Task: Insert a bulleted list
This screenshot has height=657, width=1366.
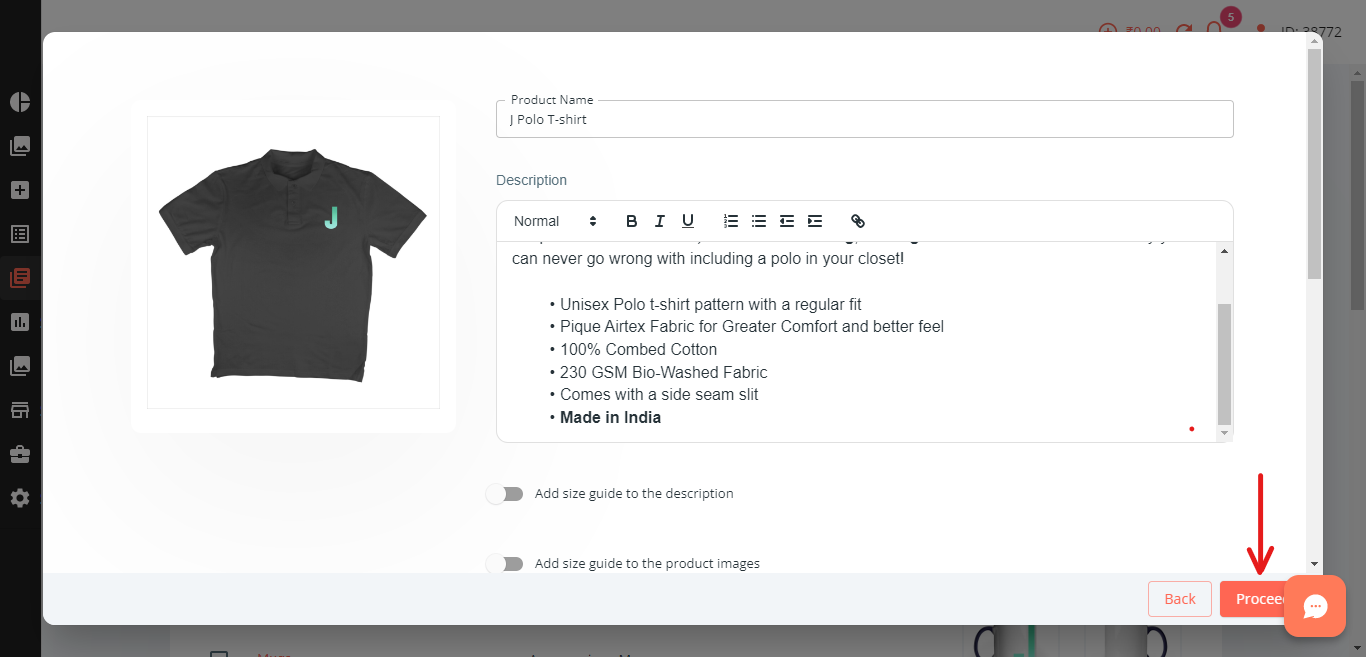Action: click(759, 221)
